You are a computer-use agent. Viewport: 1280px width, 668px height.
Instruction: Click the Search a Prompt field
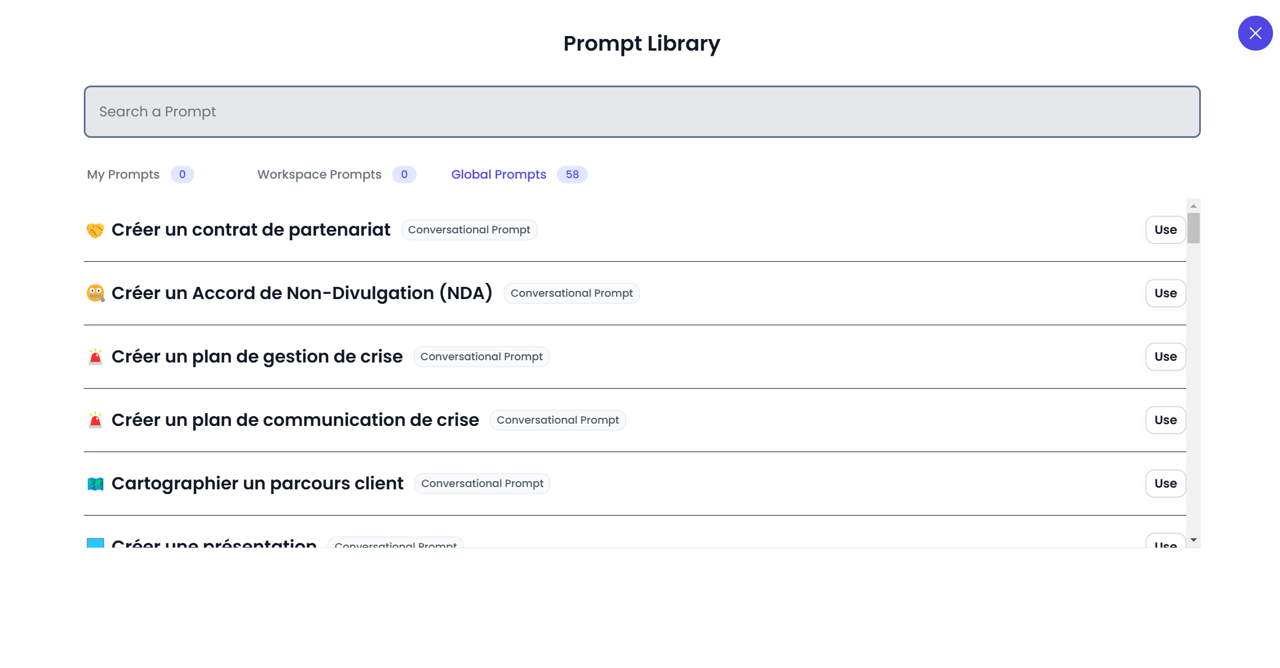tap(641, 112)
